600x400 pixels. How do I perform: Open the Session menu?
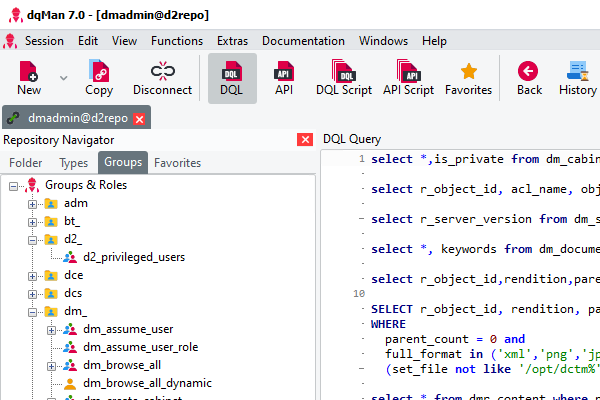tap(44, 41)
